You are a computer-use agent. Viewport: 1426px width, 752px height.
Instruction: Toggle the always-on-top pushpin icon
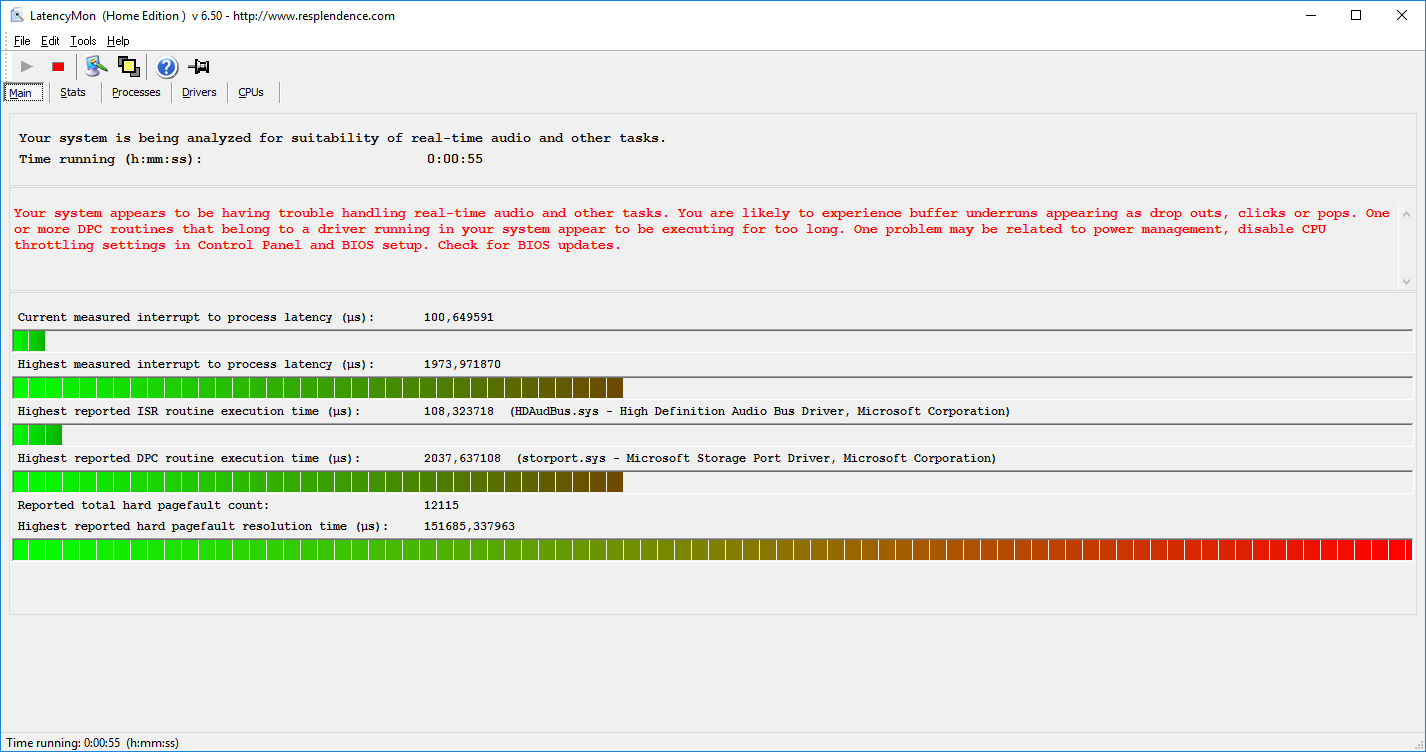(199, 67)
